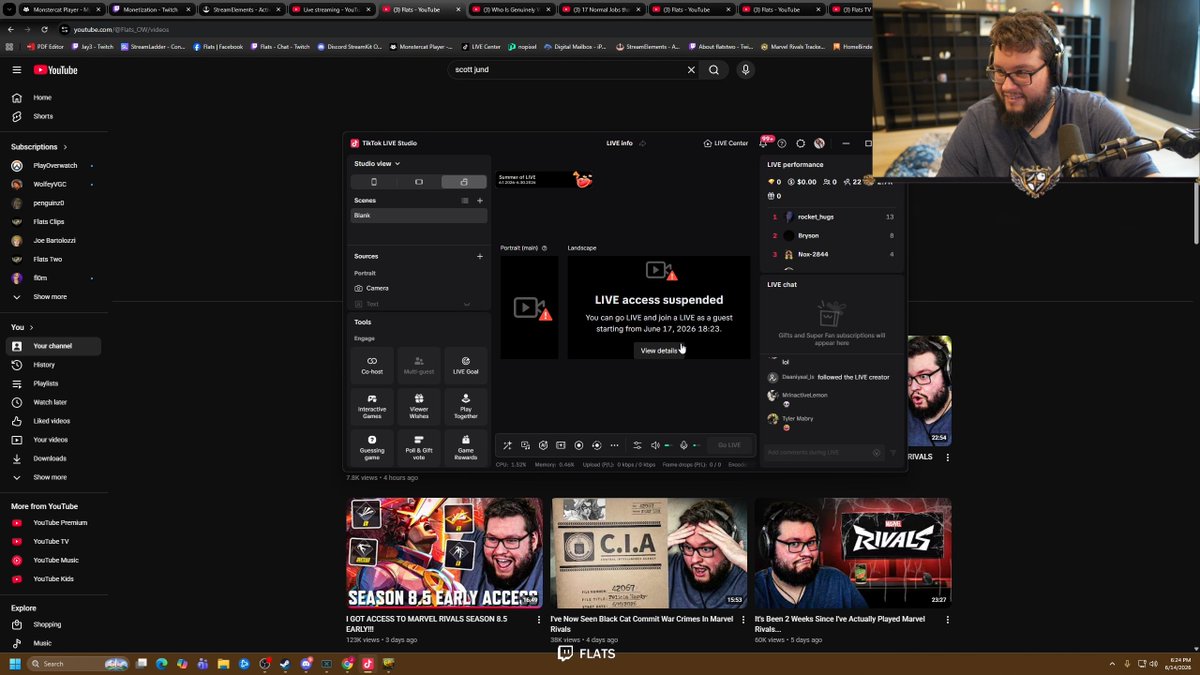
Task: Open the Play Together tool
Action: click(x=466, y=405)
